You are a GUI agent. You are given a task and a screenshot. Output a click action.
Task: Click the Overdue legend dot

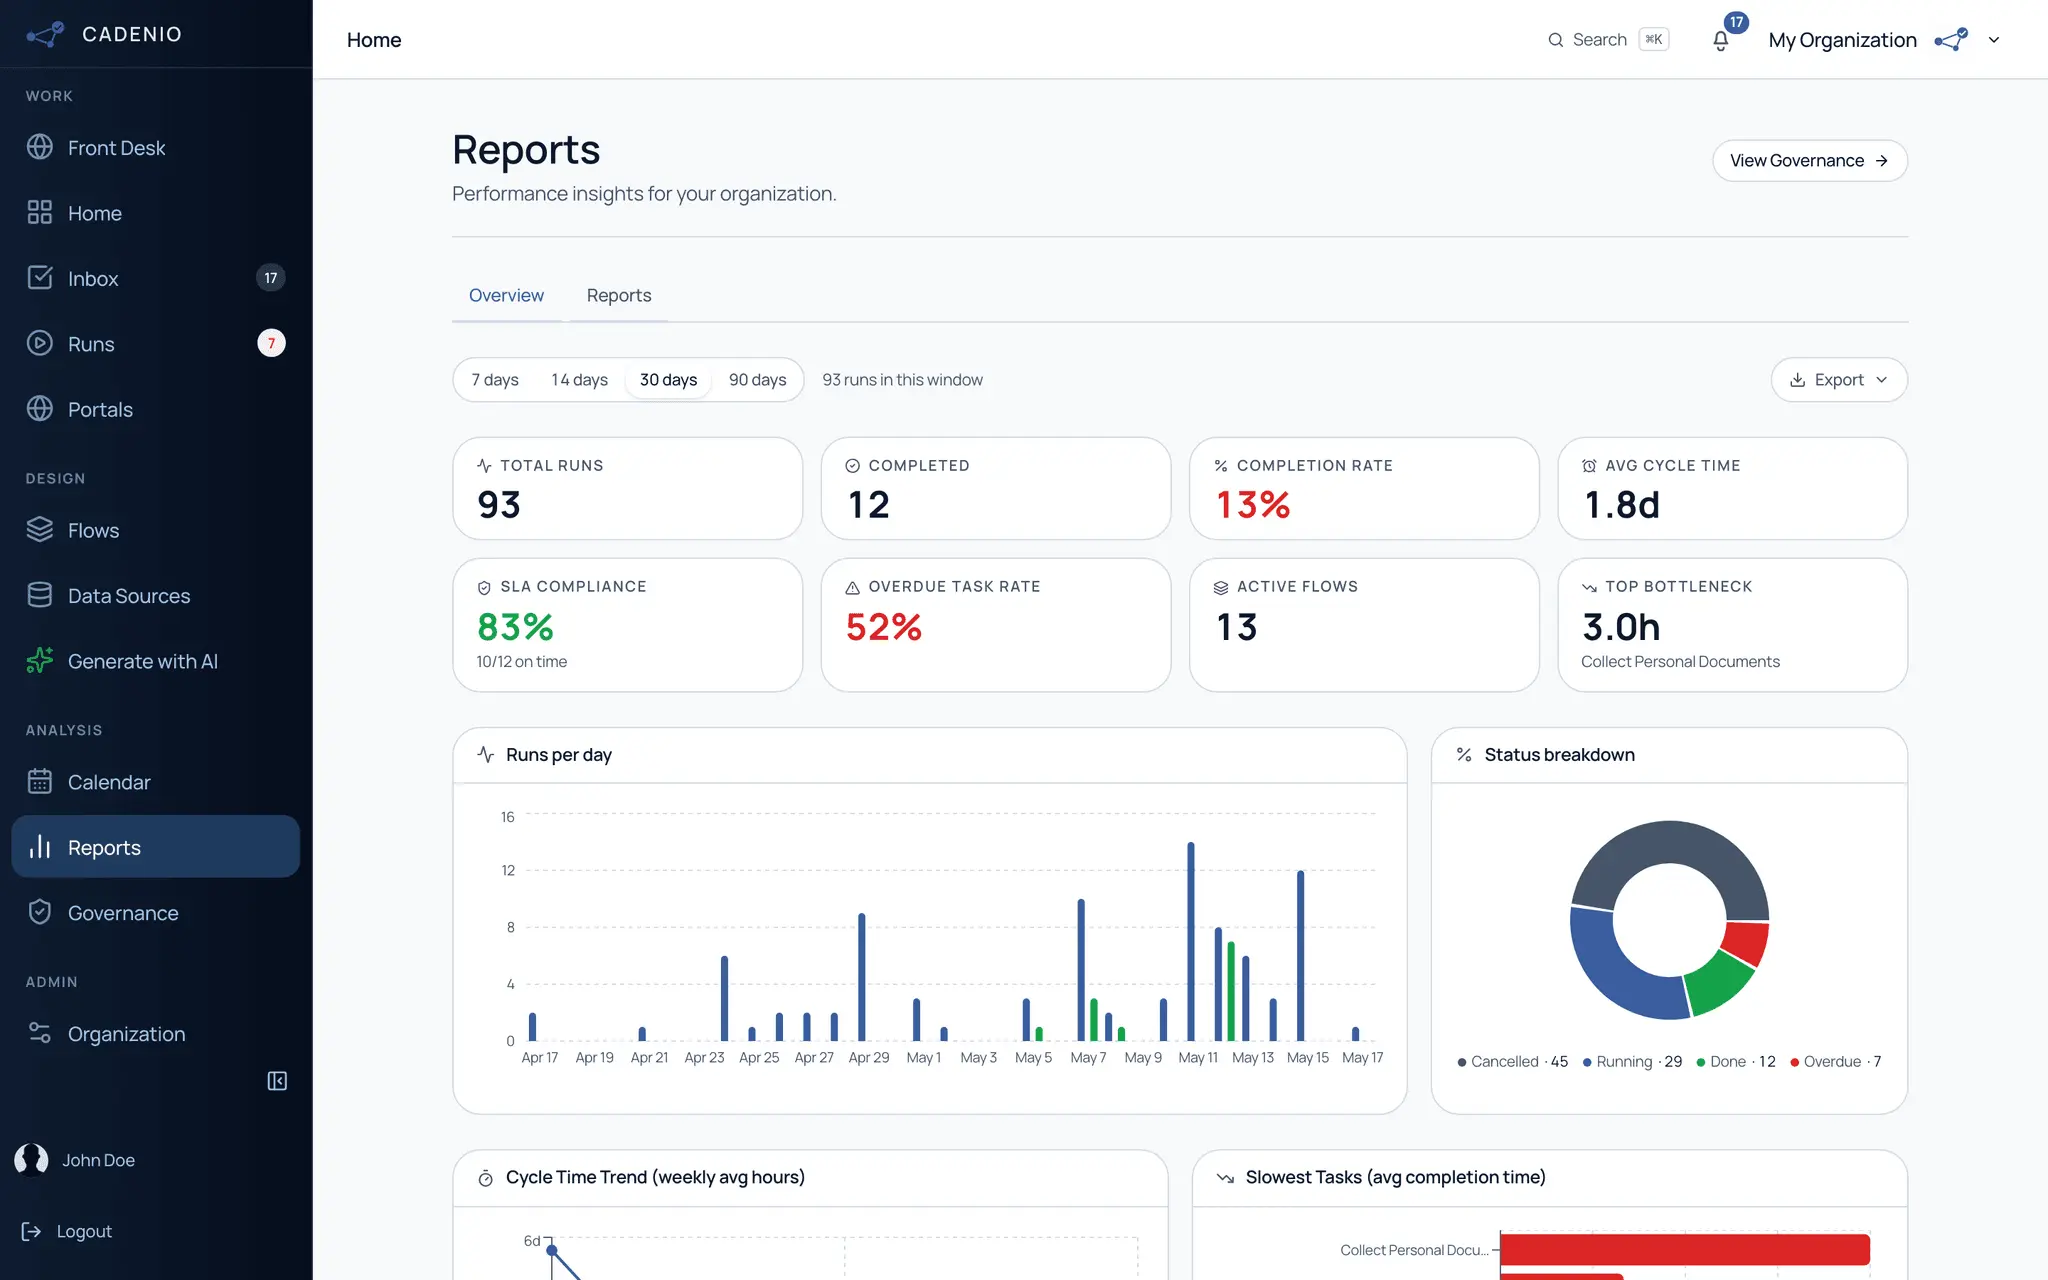click(1795, 1062)
